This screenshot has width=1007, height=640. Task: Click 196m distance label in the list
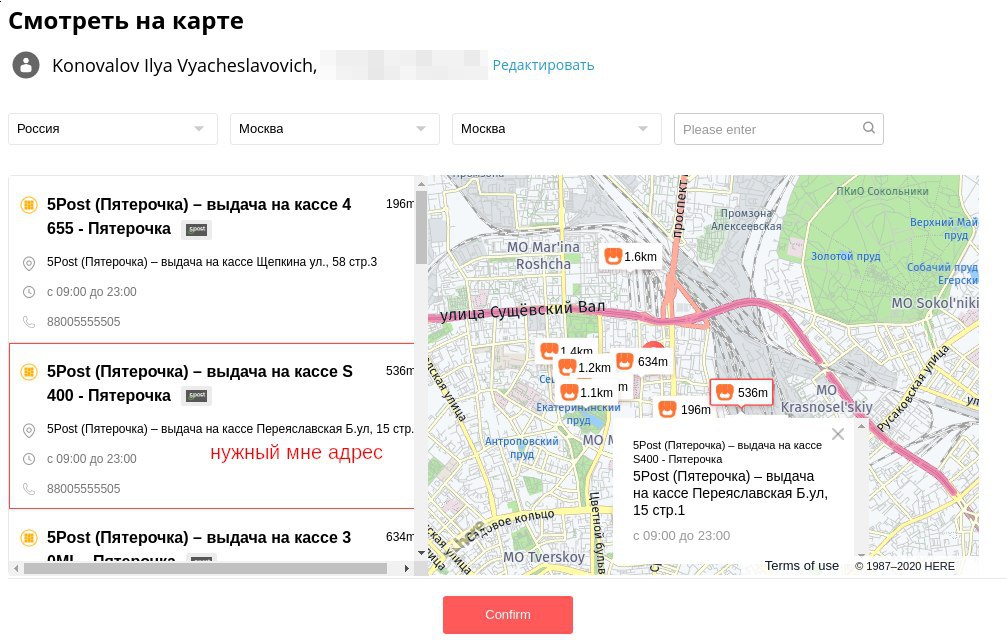click(x=399, y=204)
